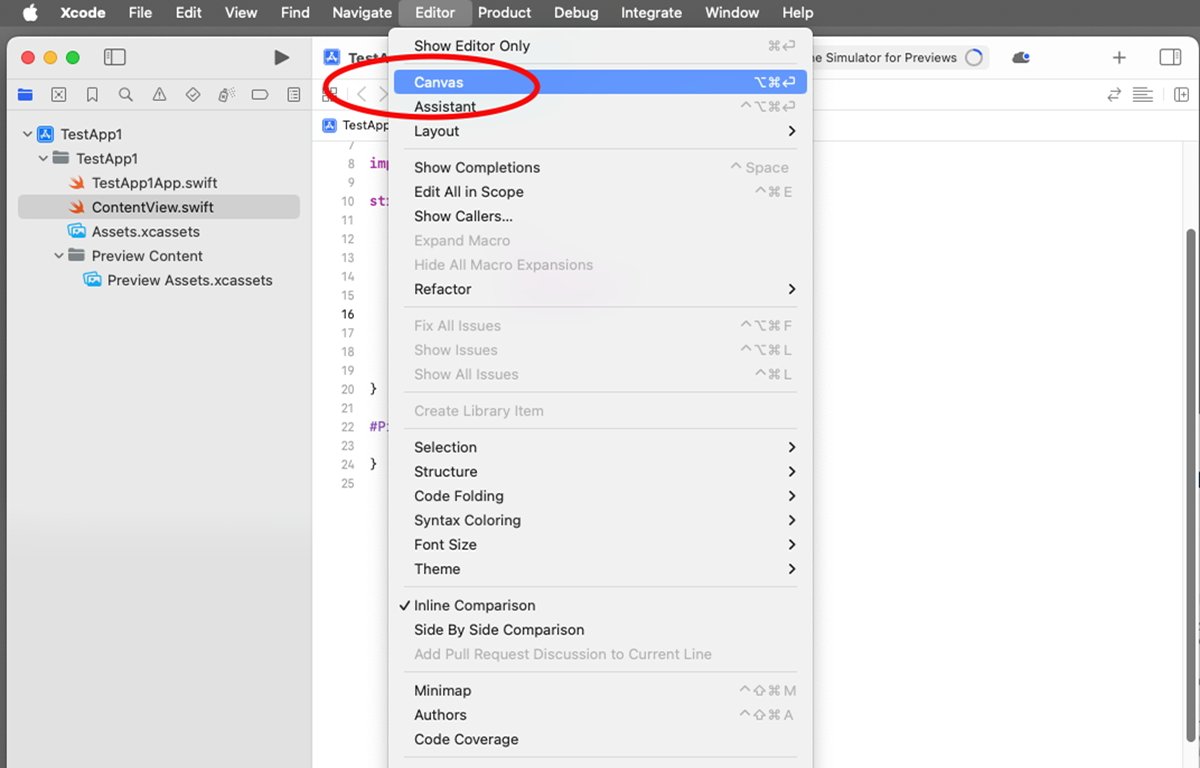Open the Bookmark navigator icon
Screen dimensions: 1200x768
coord(92,95)
